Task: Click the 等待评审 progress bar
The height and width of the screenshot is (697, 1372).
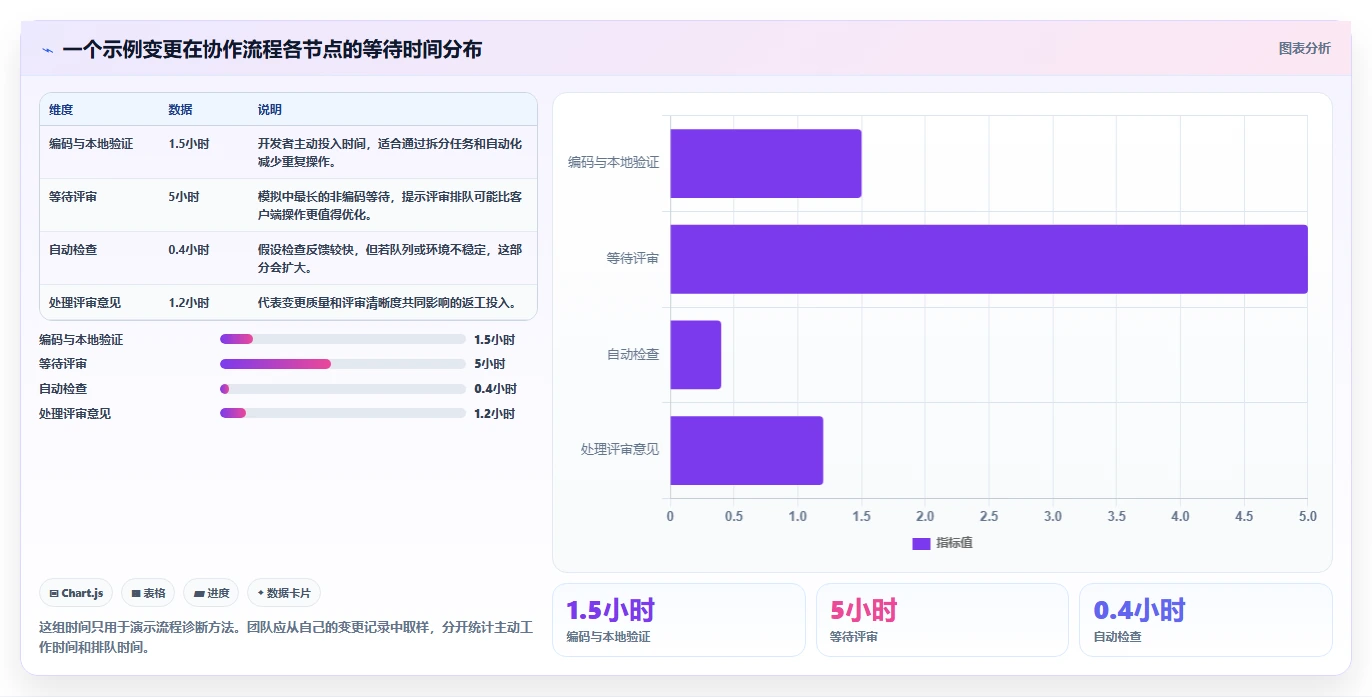Action: [343, 364]
